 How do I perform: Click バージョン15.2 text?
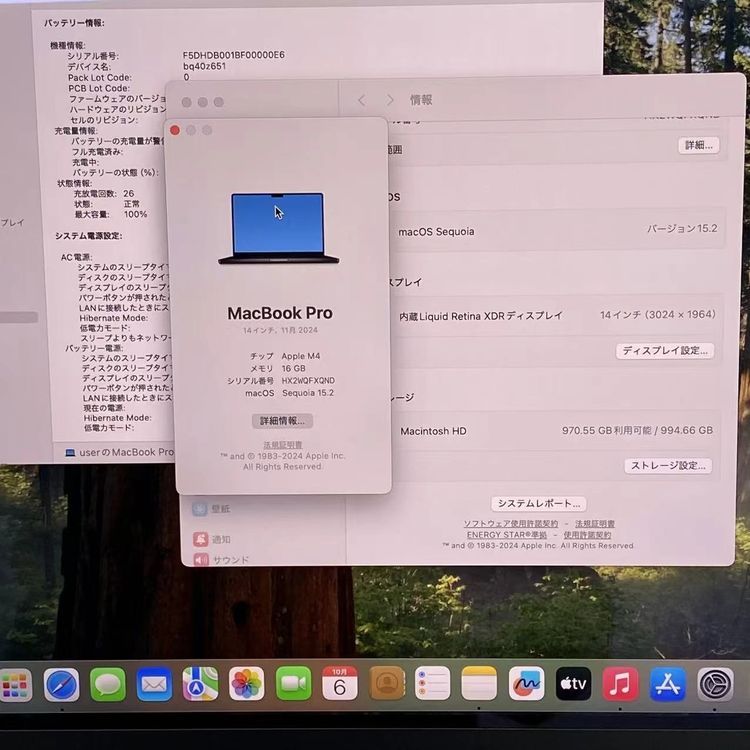pos(682,229)
